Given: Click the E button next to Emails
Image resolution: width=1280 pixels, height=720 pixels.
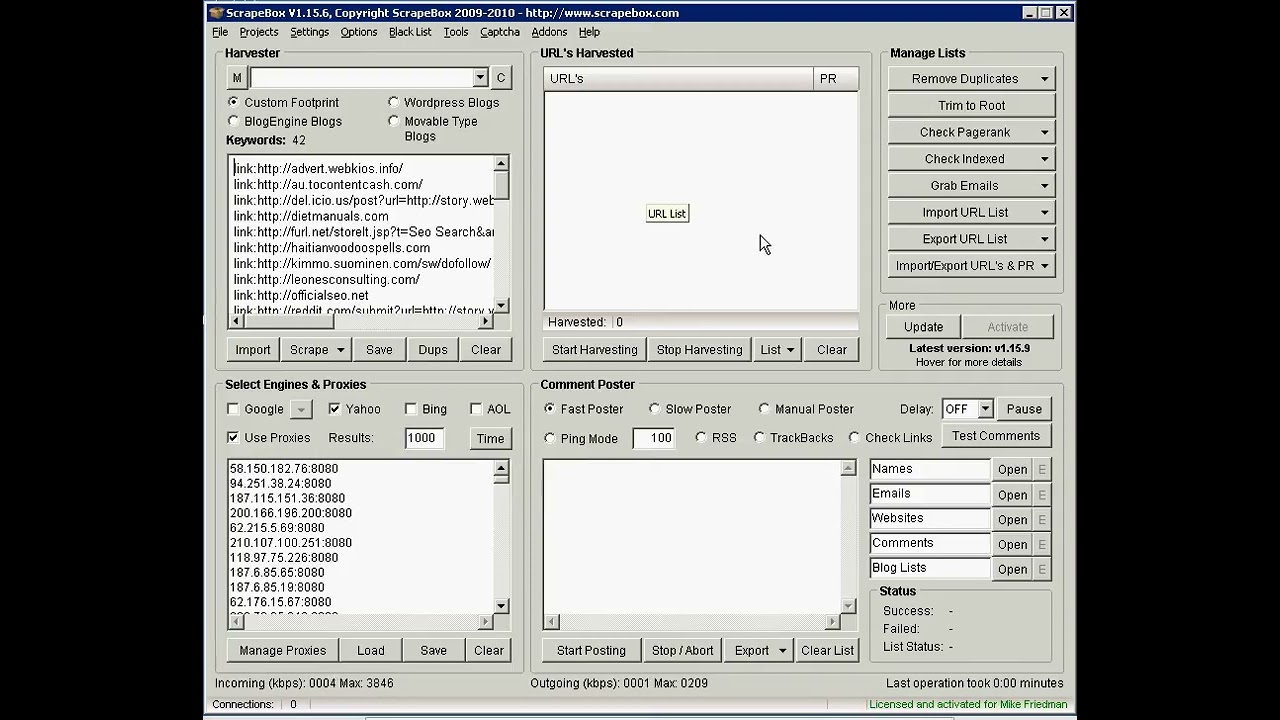Looking at the screenshot, I should point(1042,494).
